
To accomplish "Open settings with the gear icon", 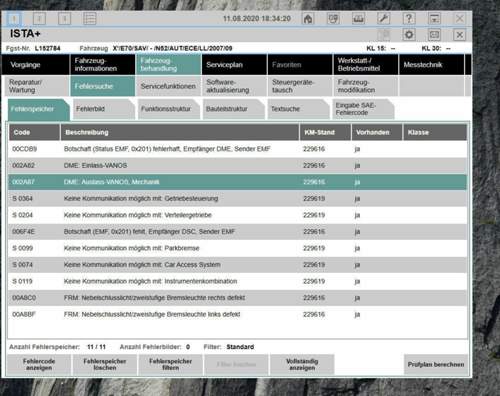I will [409, 35].
